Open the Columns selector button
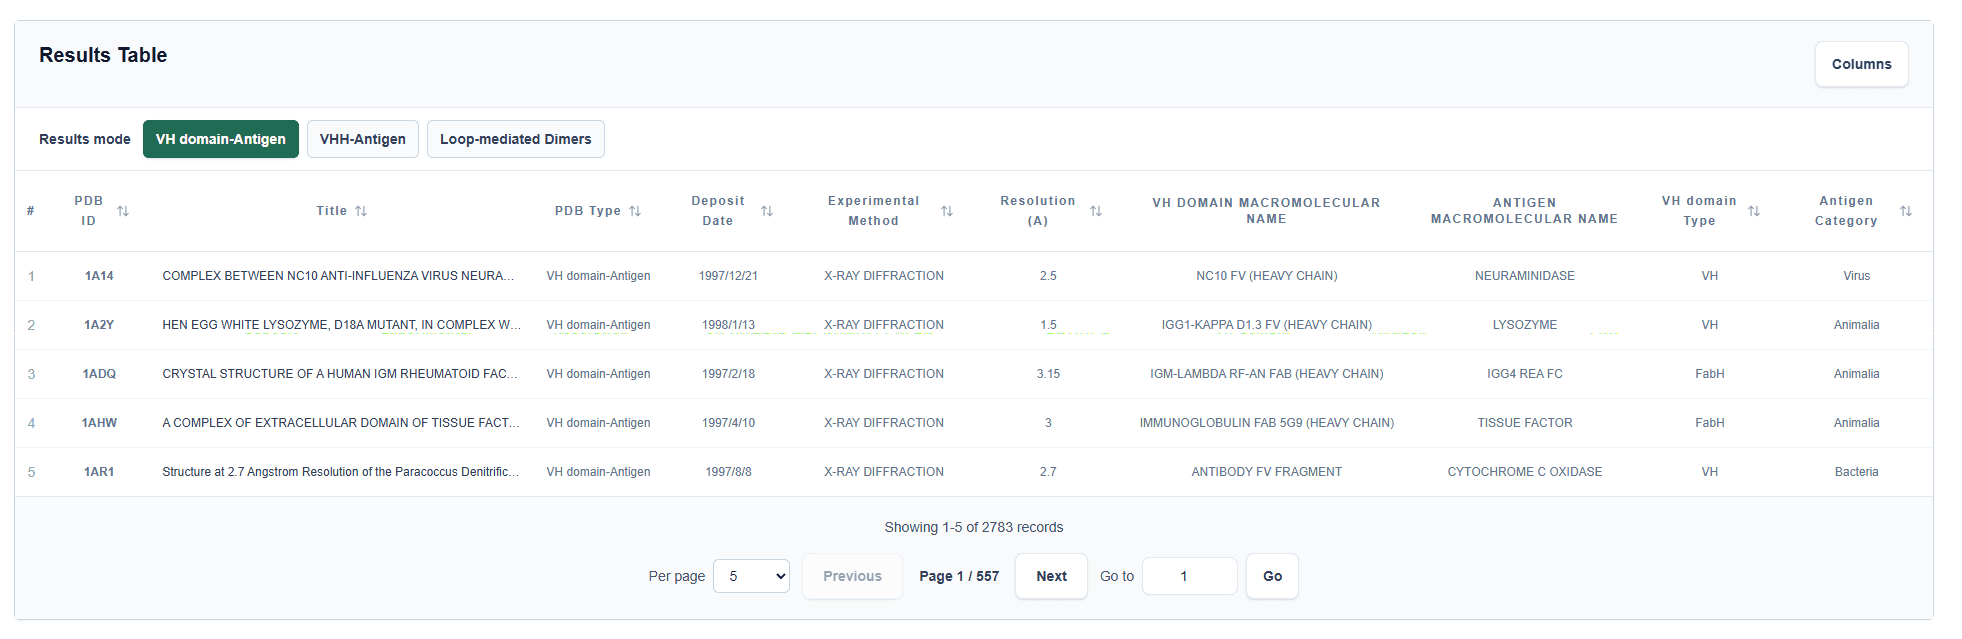Screen dimensions: 1962x639 click(1862, 64)
